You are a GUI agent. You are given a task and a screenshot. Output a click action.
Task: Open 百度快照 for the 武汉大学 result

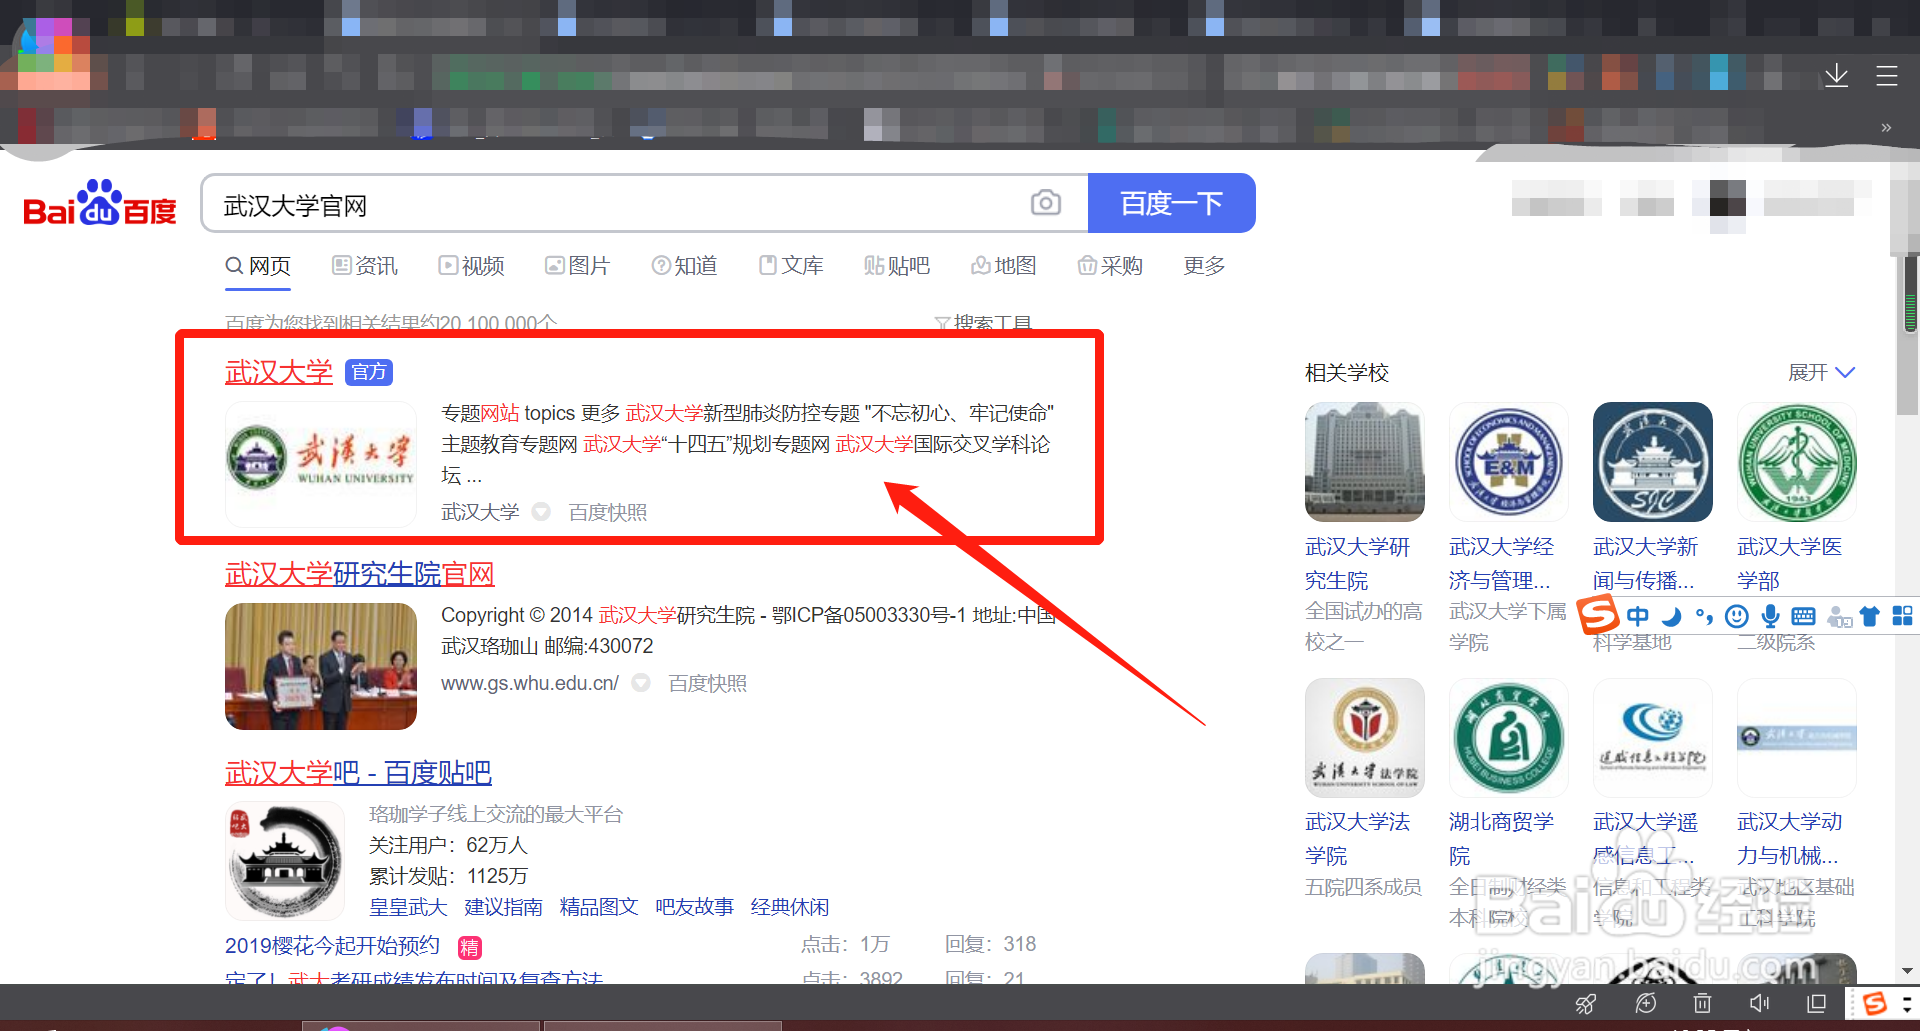[x=607, y=512]
